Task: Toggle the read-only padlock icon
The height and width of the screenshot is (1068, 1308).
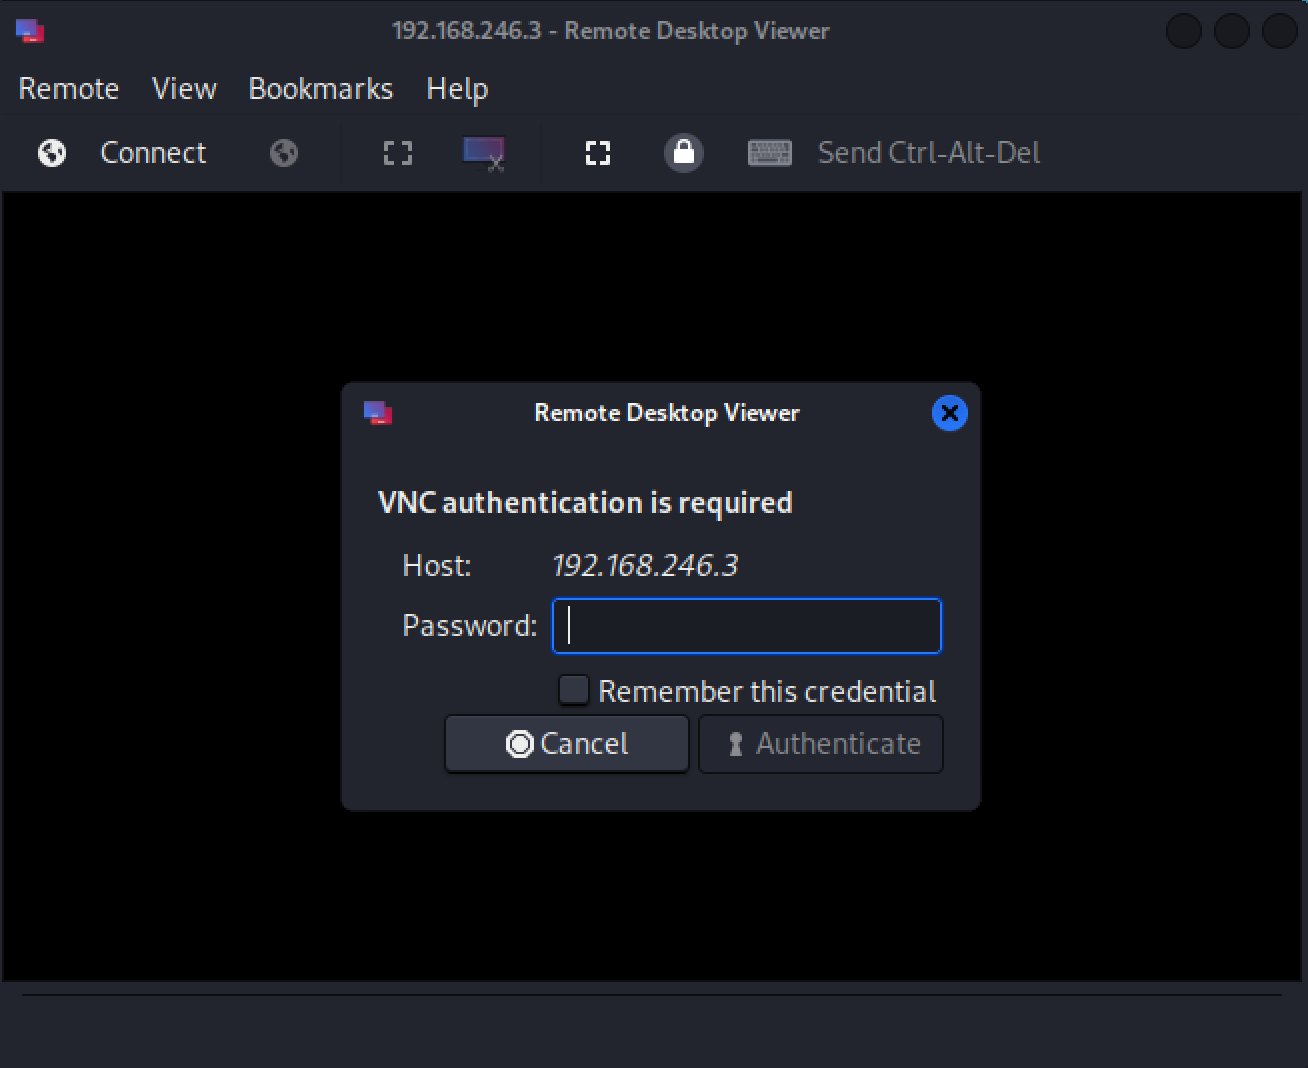Action: coord(684,153)
